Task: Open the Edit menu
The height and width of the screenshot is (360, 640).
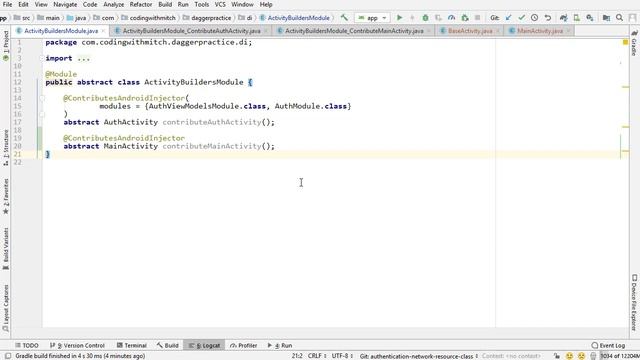Action: click(x=23, y=4)
